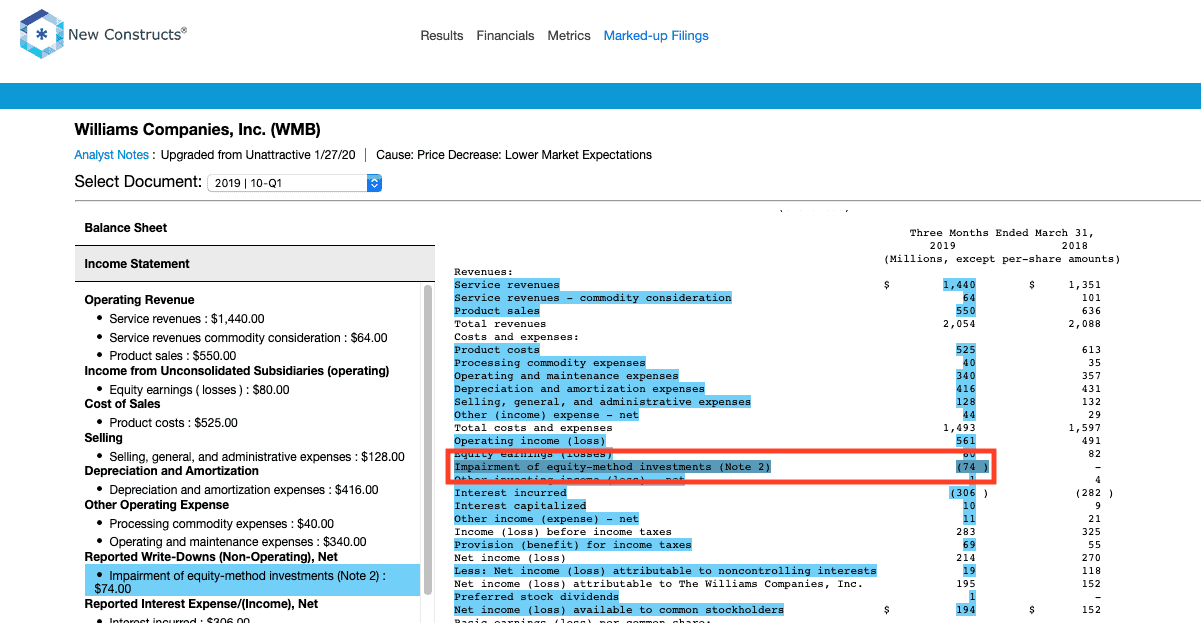Click Service revenues row in filing

[x=507, y=285]
